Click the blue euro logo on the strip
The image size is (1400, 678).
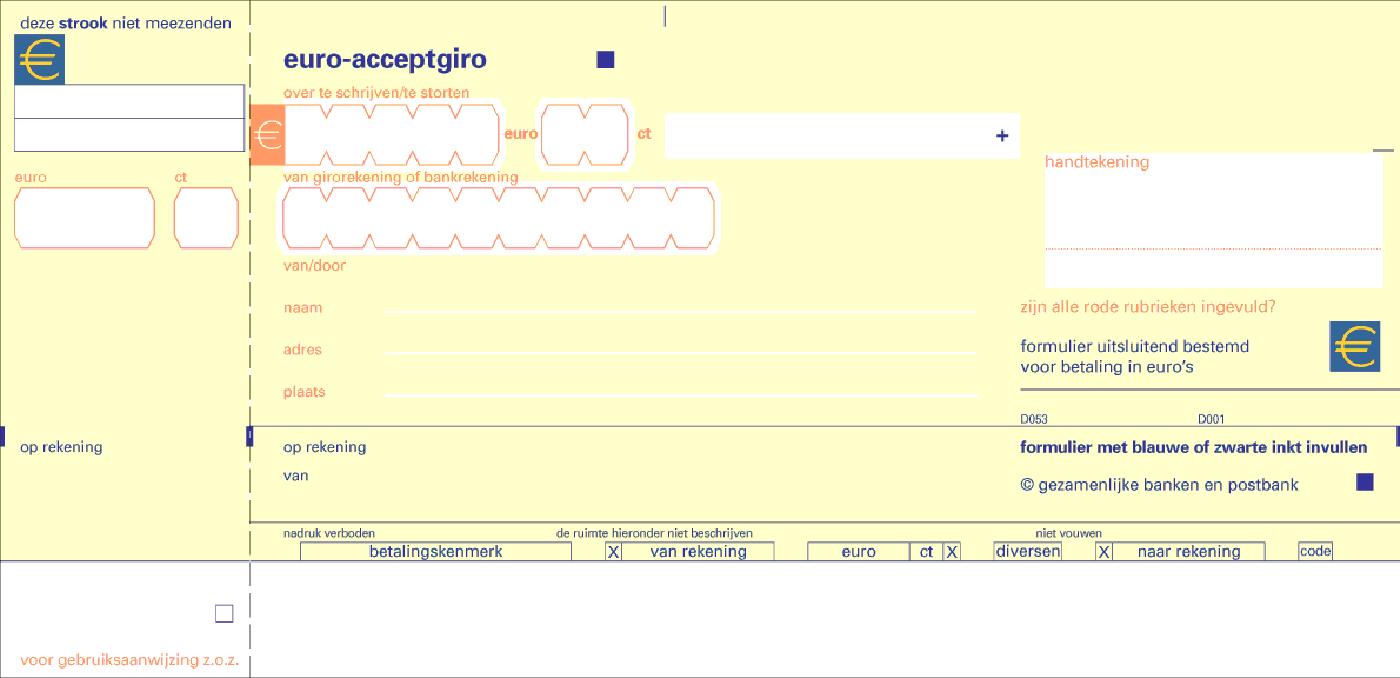click(x=39, y=59)
